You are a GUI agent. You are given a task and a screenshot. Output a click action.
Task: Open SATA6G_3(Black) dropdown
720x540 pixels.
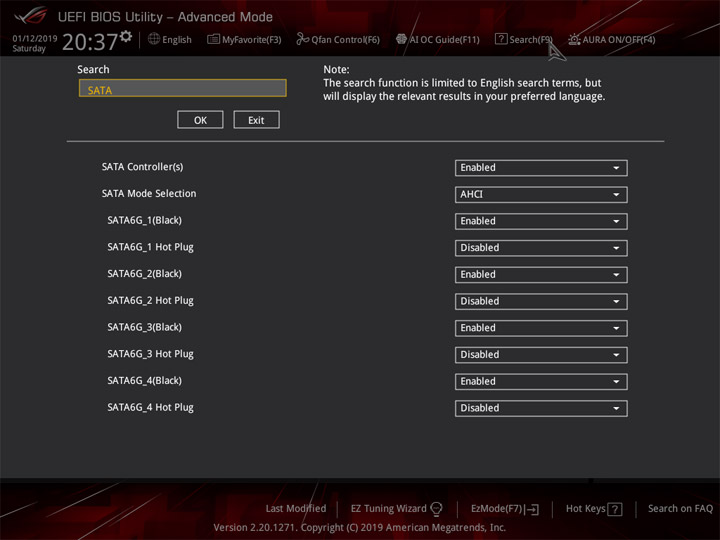coord(541,328)
